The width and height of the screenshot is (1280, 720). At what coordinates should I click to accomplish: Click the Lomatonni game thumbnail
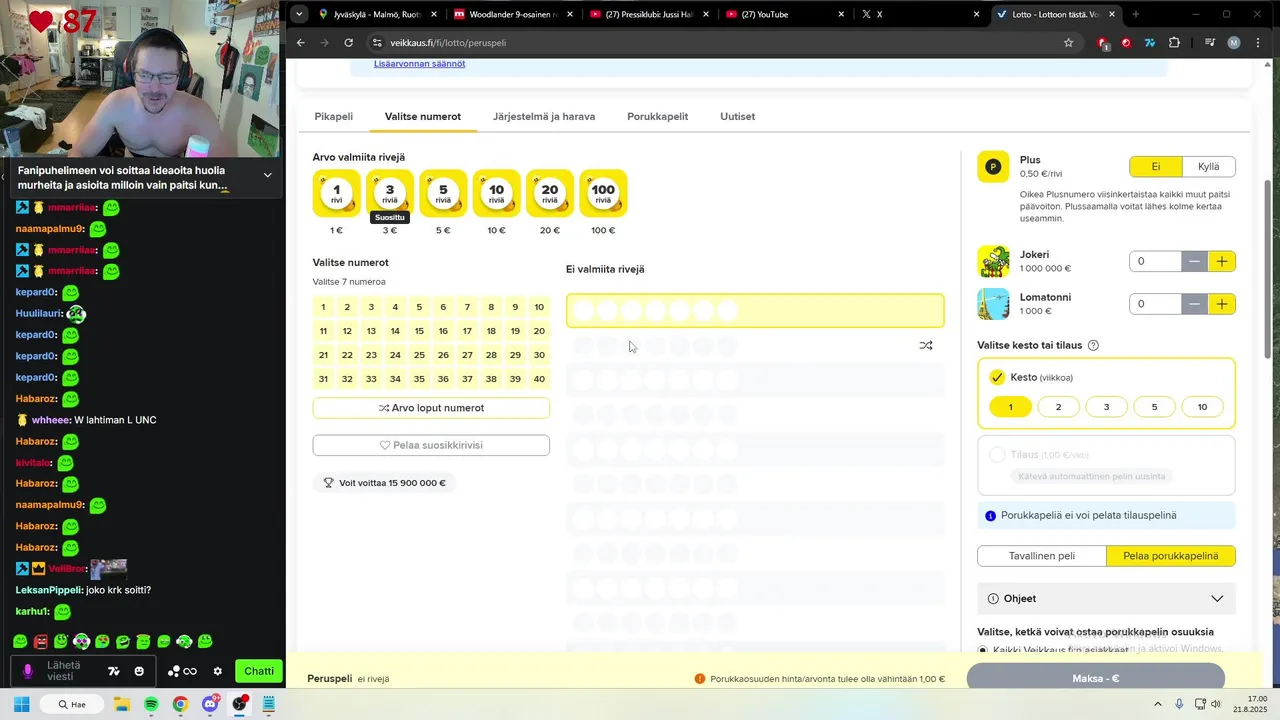(993, 304)
